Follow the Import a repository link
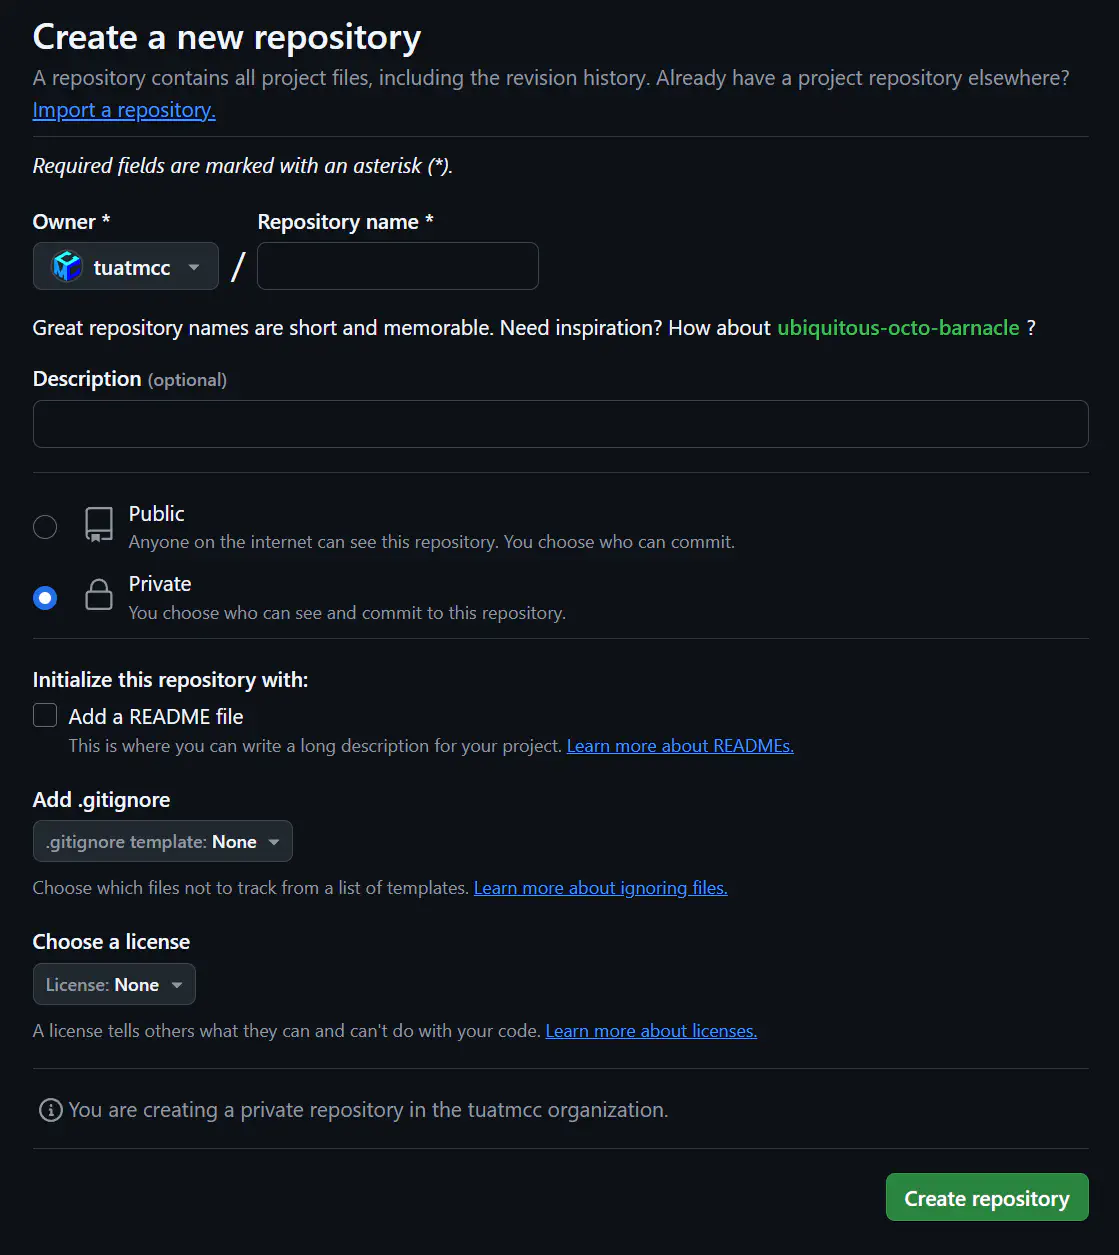1119x1255 pixels. [x=124, y=110]
